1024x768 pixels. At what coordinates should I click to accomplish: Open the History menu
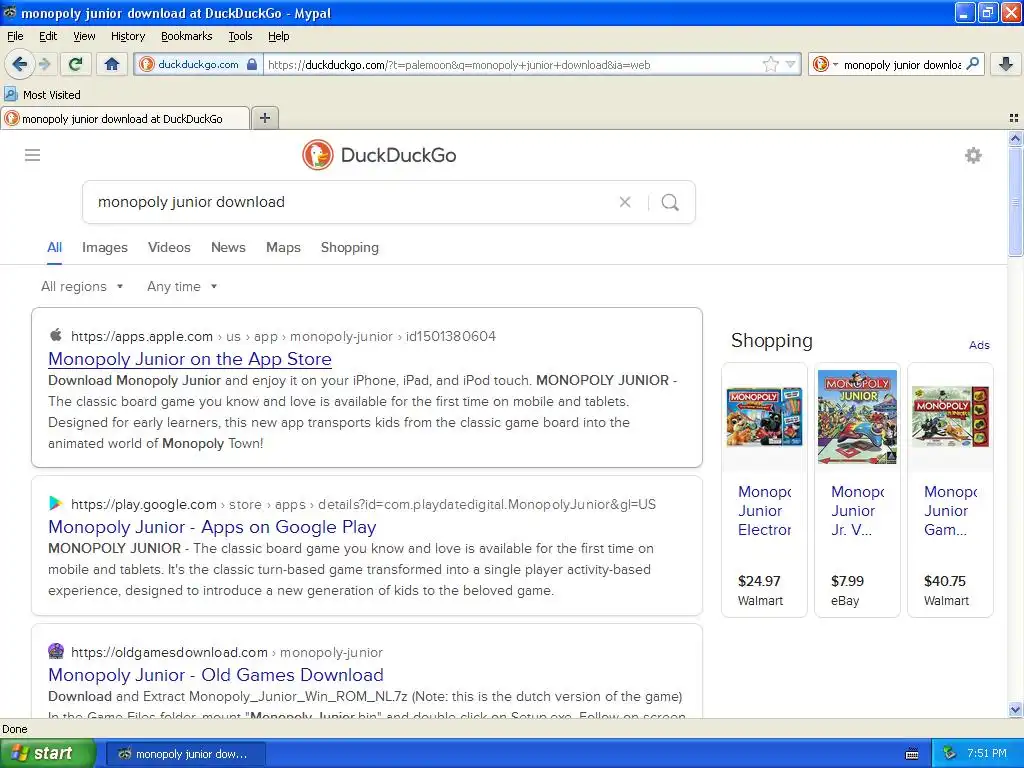click(128, 36)
